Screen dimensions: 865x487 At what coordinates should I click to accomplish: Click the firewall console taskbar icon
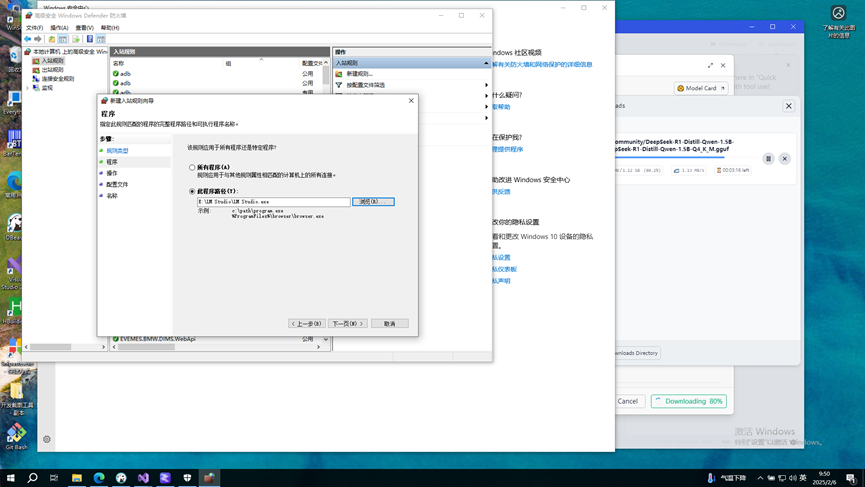click(209, 478)
